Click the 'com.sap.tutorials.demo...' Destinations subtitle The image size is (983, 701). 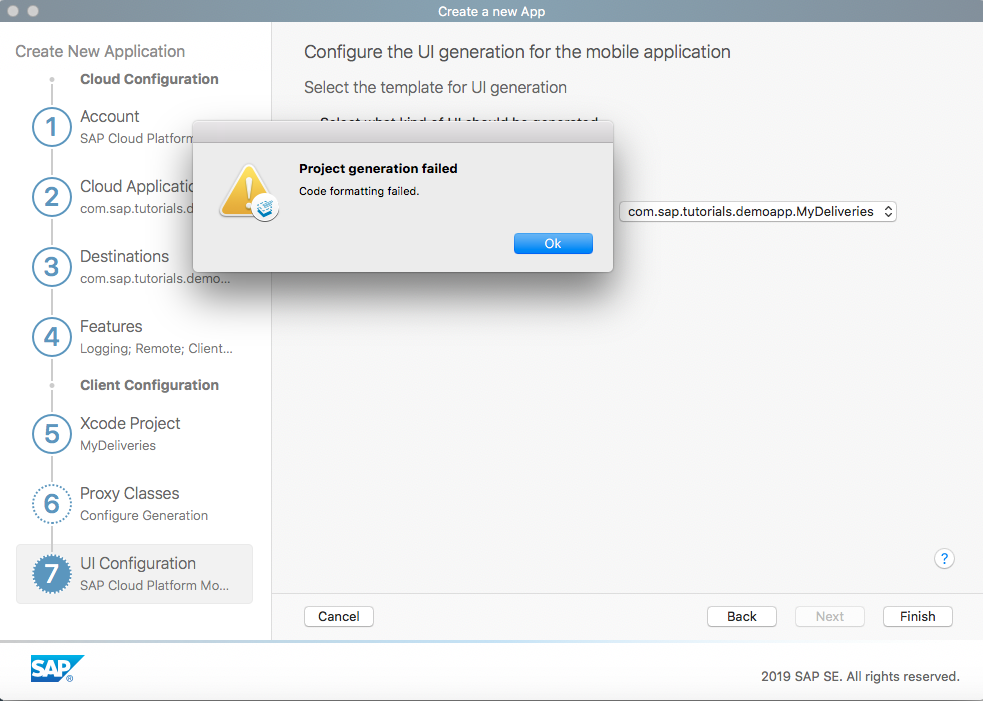[x=155, y=278]
